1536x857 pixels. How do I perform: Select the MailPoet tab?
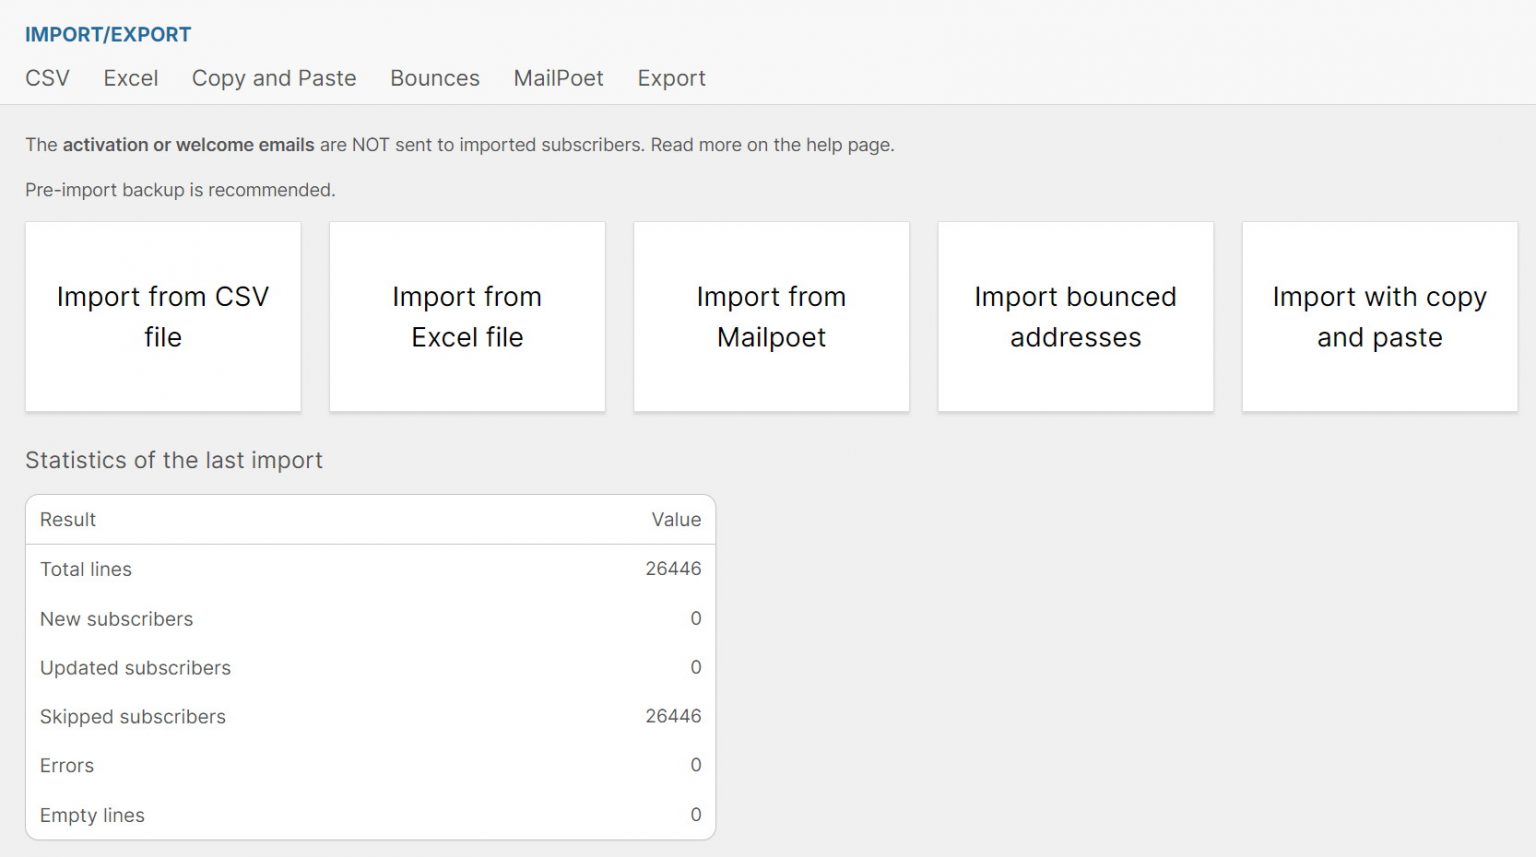[x=559, y=78]
